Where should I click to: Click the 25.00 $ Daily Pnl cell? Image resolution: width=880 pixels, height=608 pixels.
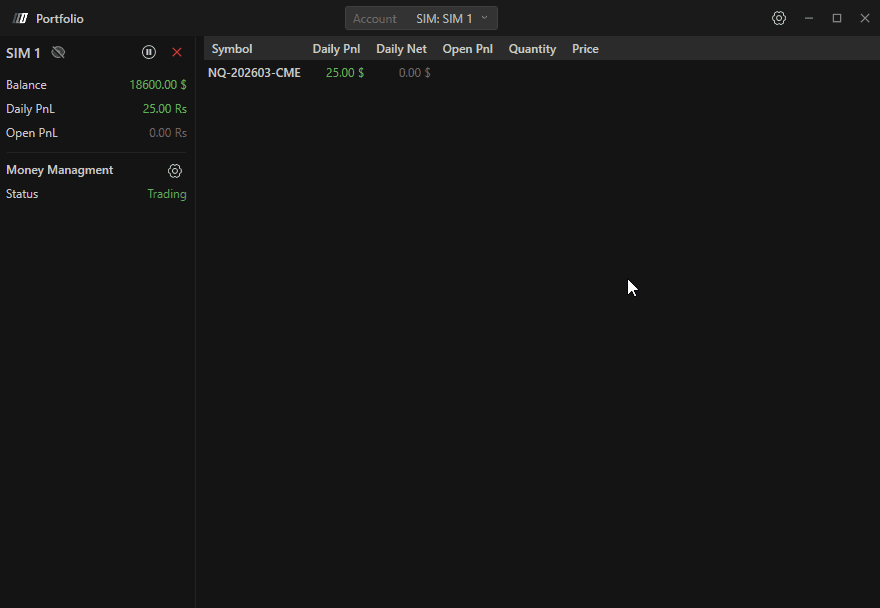(345, 73)
